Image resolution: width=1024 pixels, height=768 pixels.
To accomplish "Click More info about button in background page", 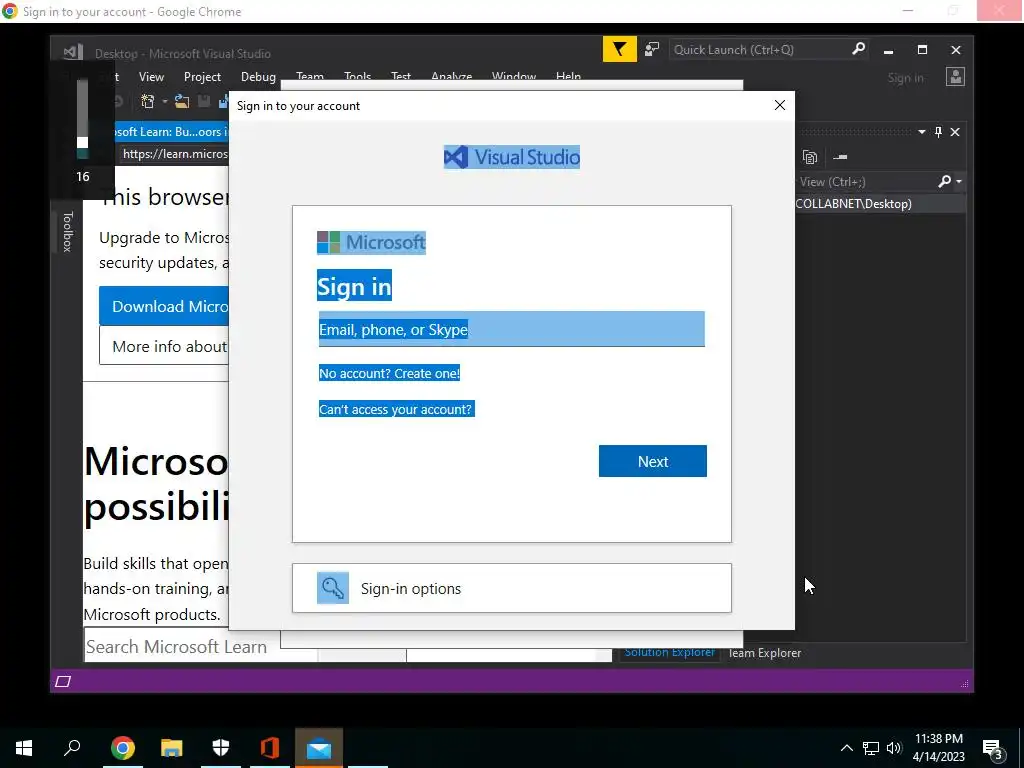I will 164,346.
